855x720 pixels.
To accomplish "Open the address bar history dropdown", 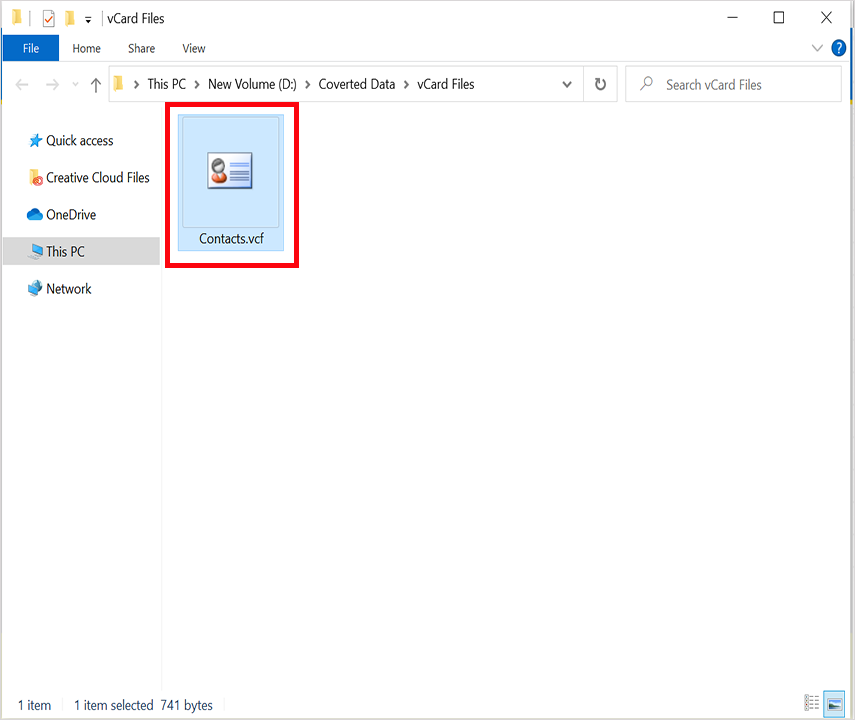I will (x=567, y=85).
